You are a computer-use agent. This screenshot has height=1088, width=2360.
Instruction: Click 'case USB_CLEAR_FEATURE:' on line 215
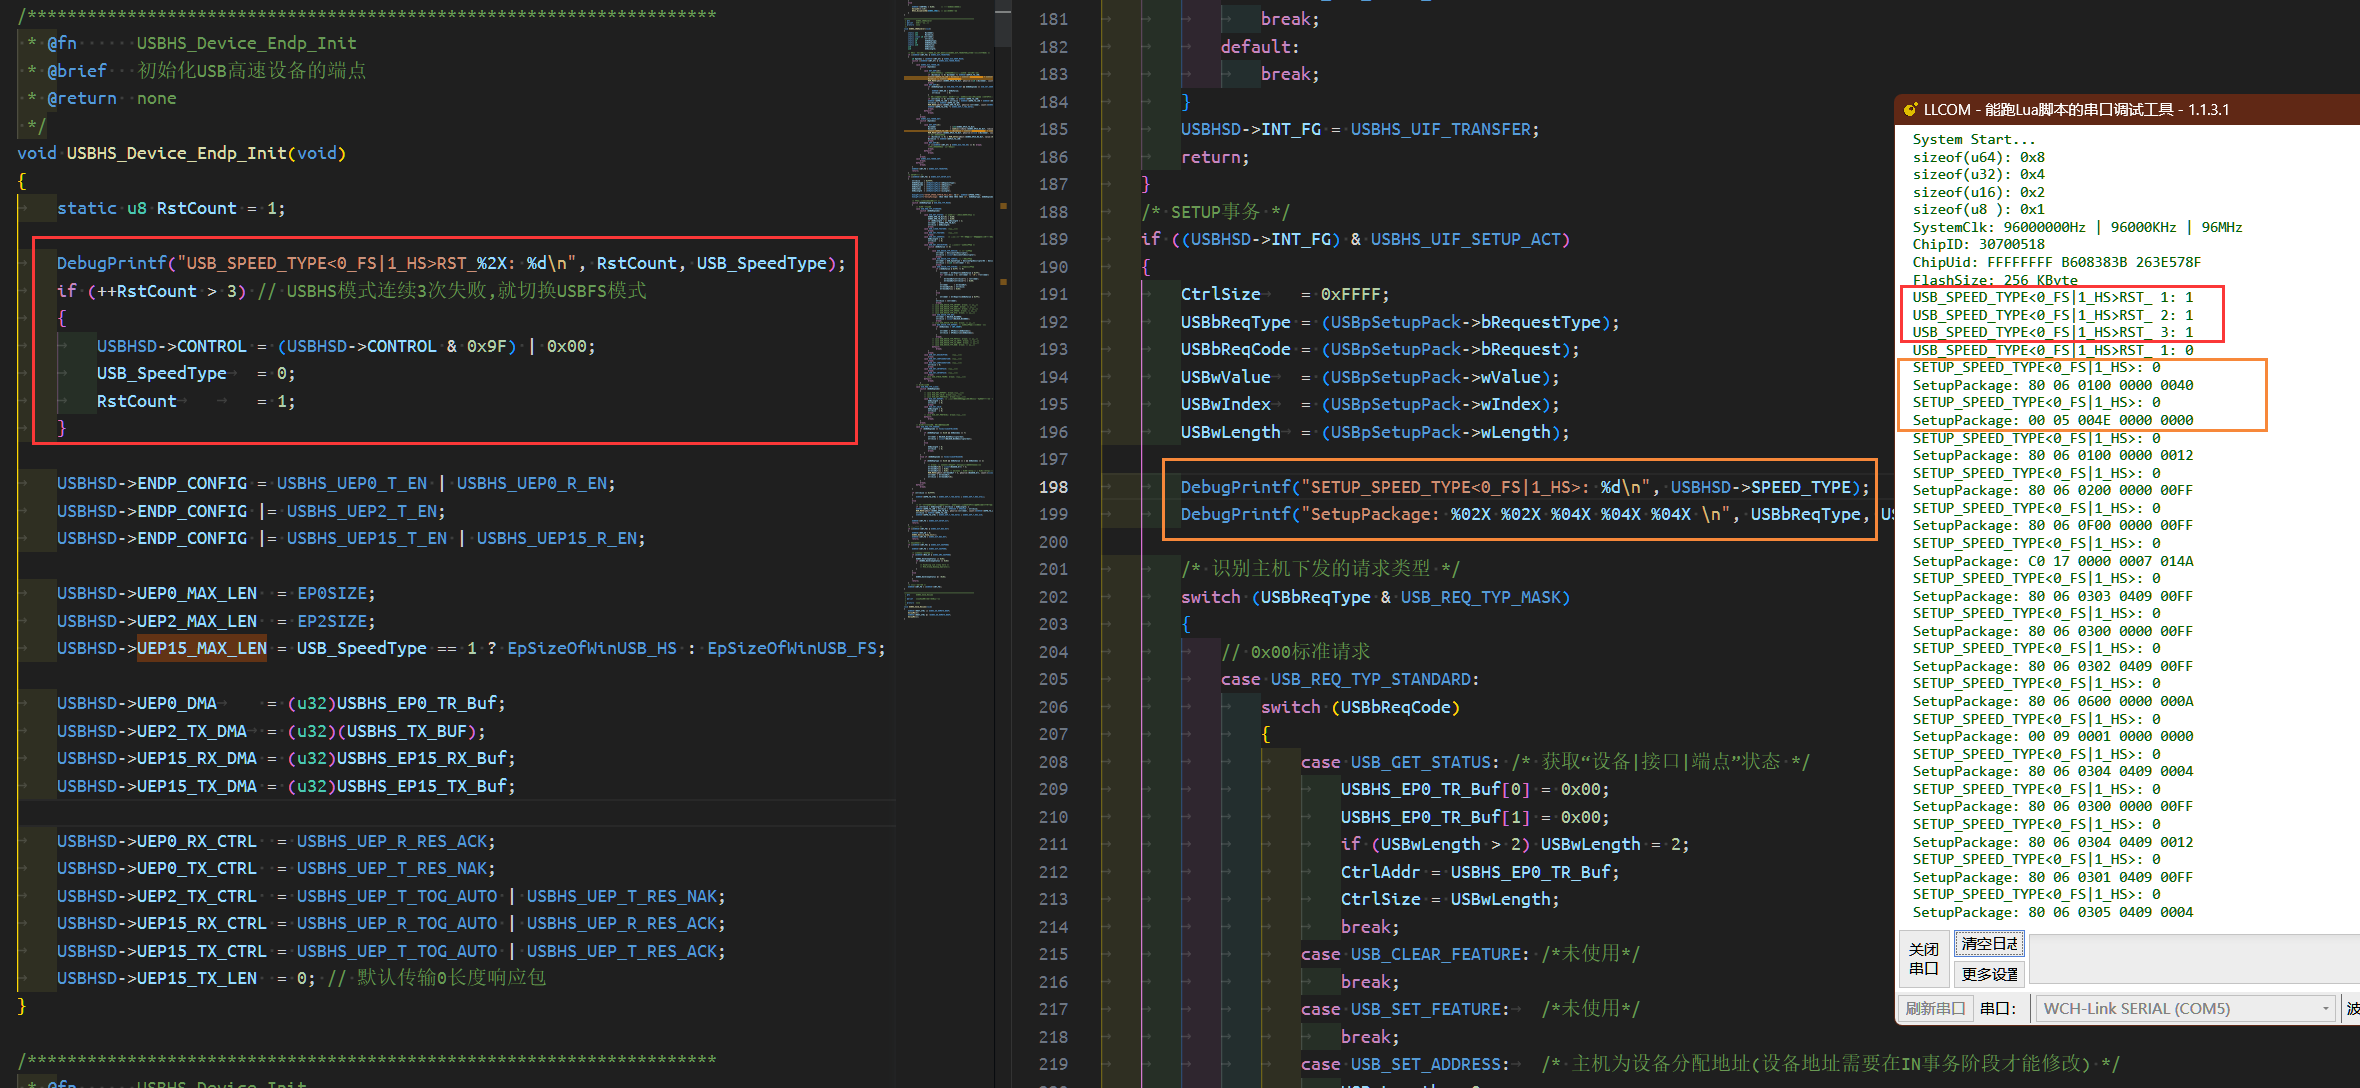pyautogui.click(x=1415, y=954)
